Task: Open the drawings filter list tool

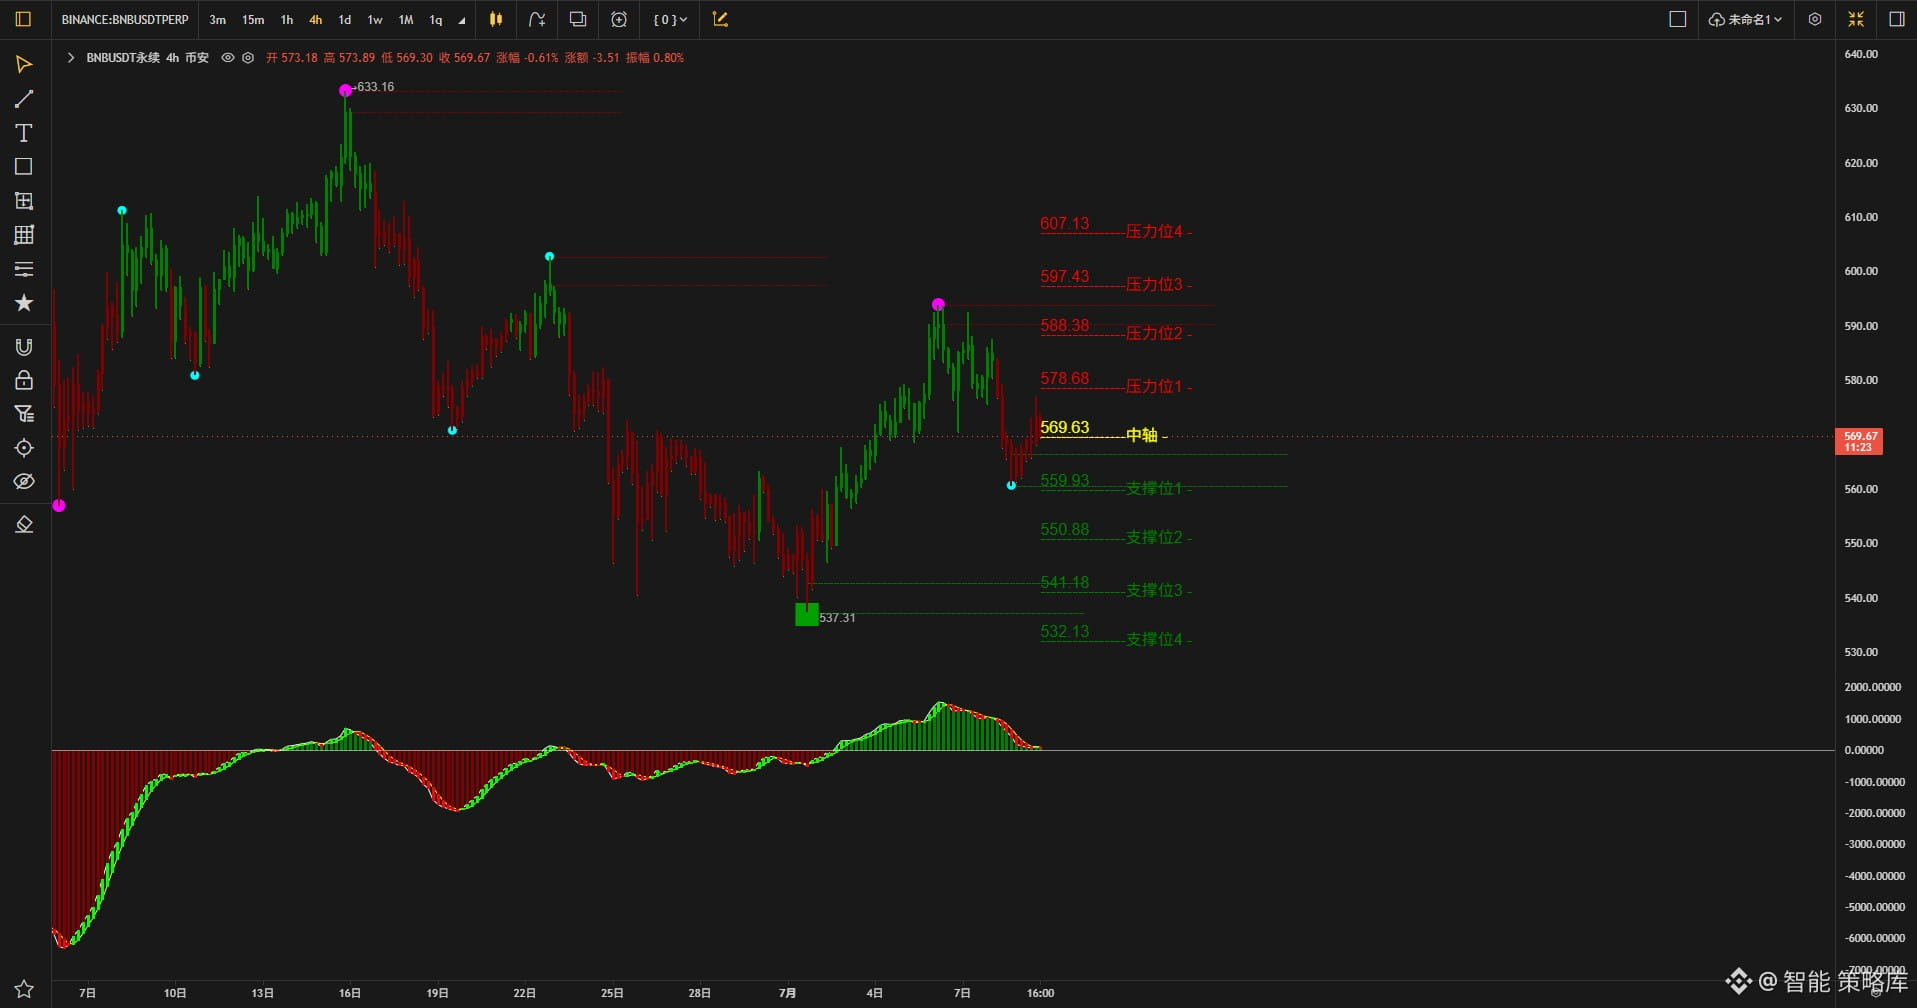Action: coord(24,414)
